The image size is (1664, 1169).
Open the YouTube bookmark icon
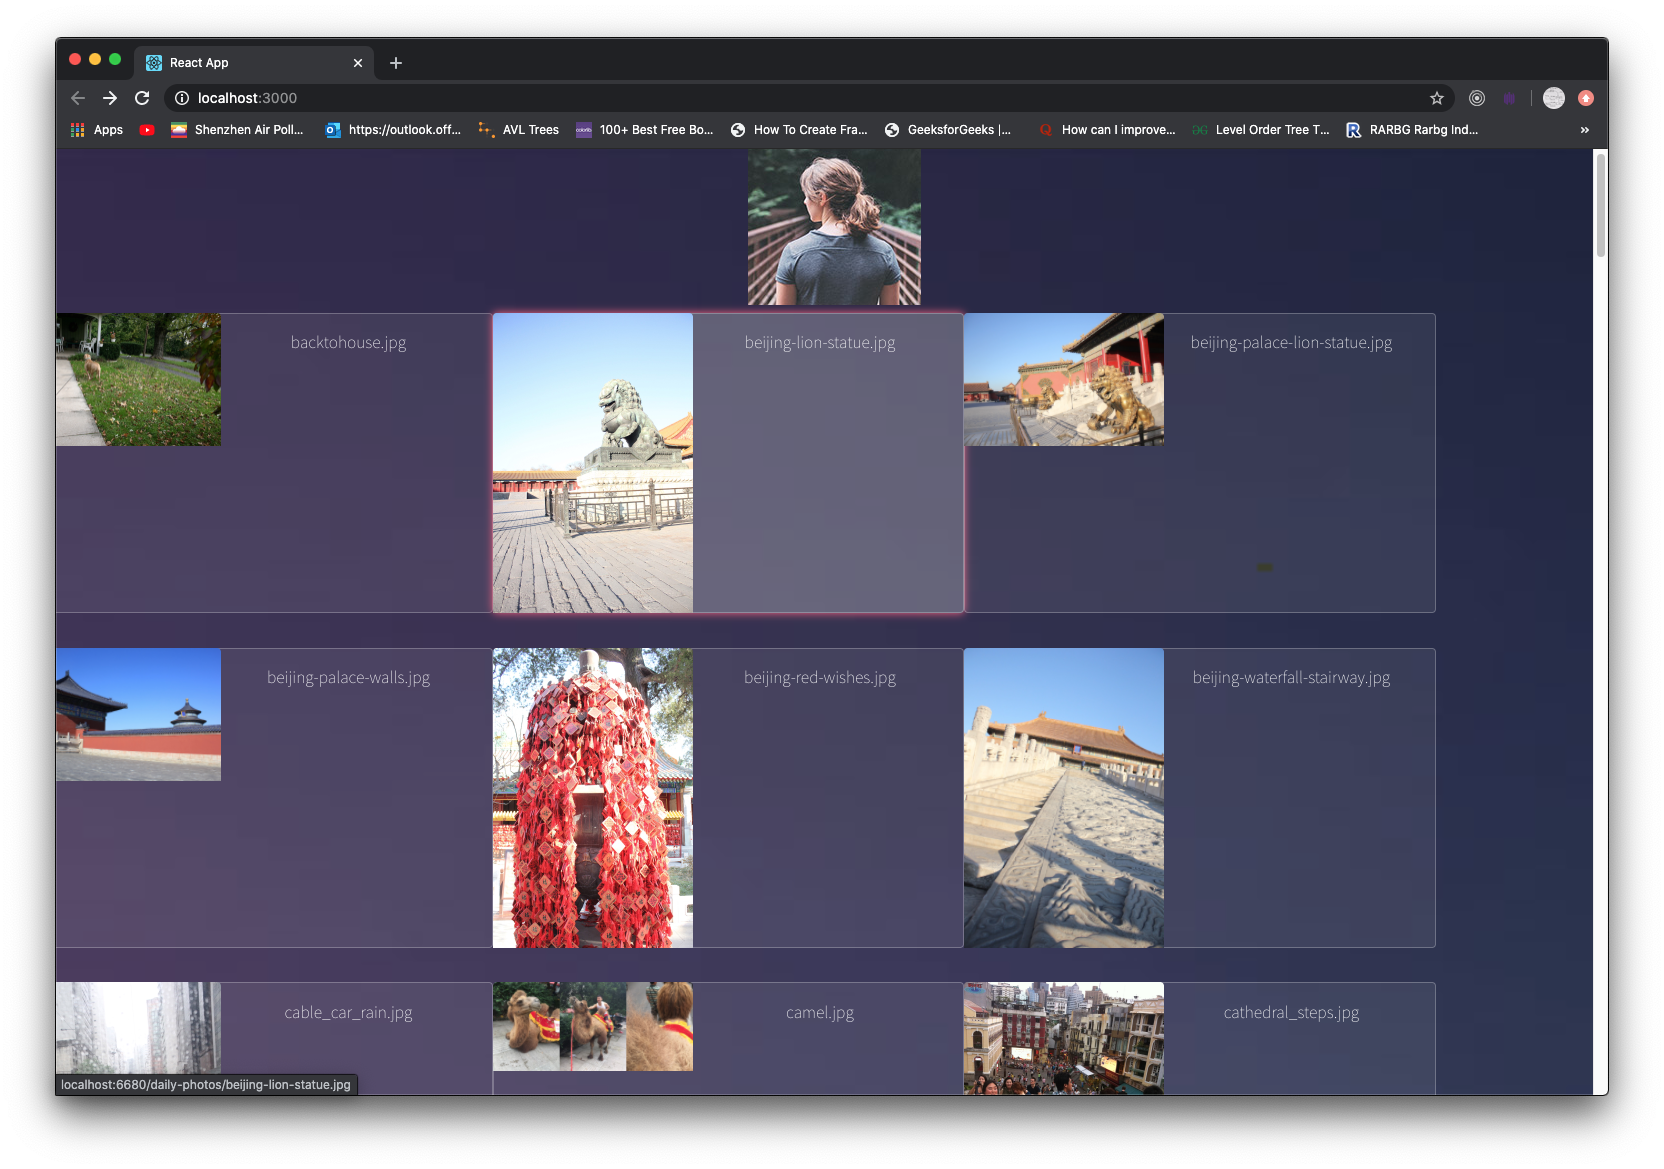(147, 130)
